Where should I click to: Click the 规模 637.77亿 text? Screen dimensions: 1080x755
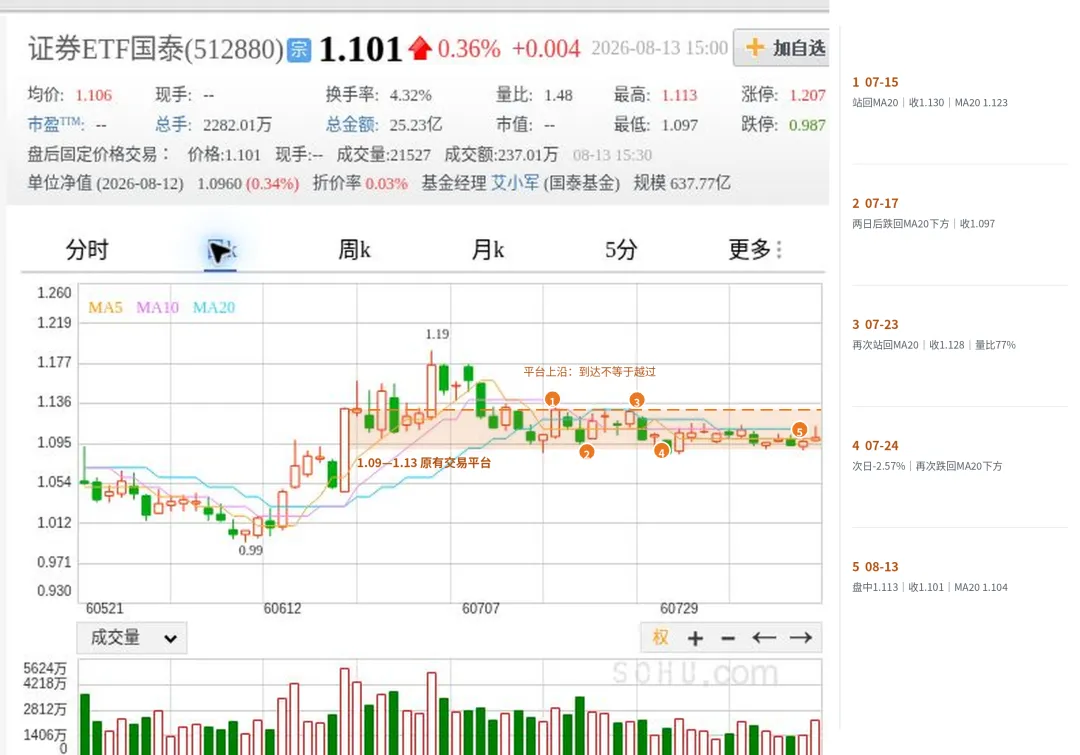click(x=682, y=183)
